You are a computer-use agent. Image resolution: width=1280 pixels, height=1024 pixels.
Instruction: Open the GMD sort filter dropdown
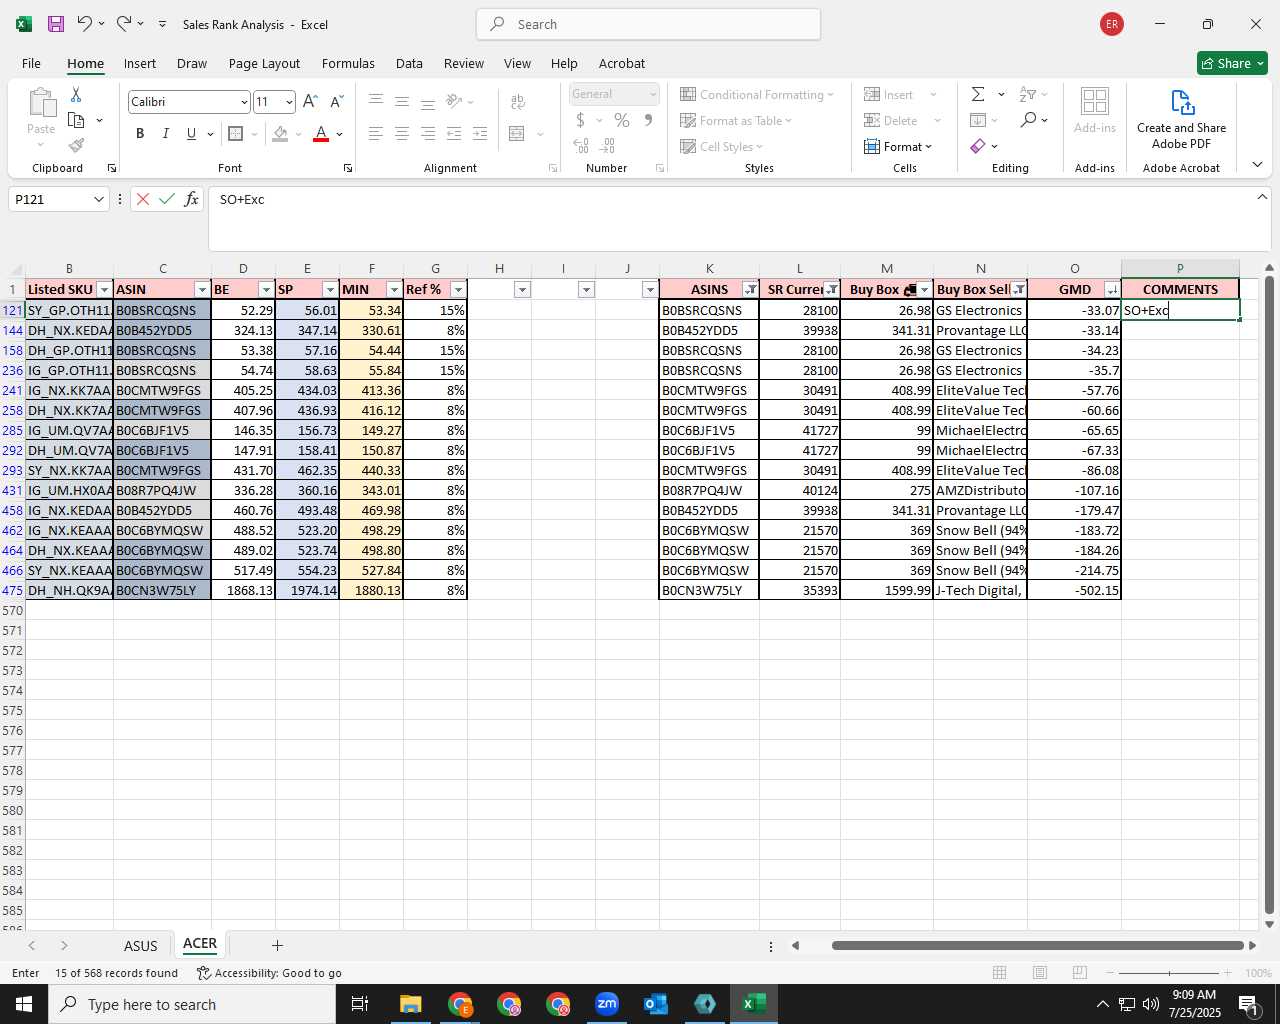(x=1111, y=290)
